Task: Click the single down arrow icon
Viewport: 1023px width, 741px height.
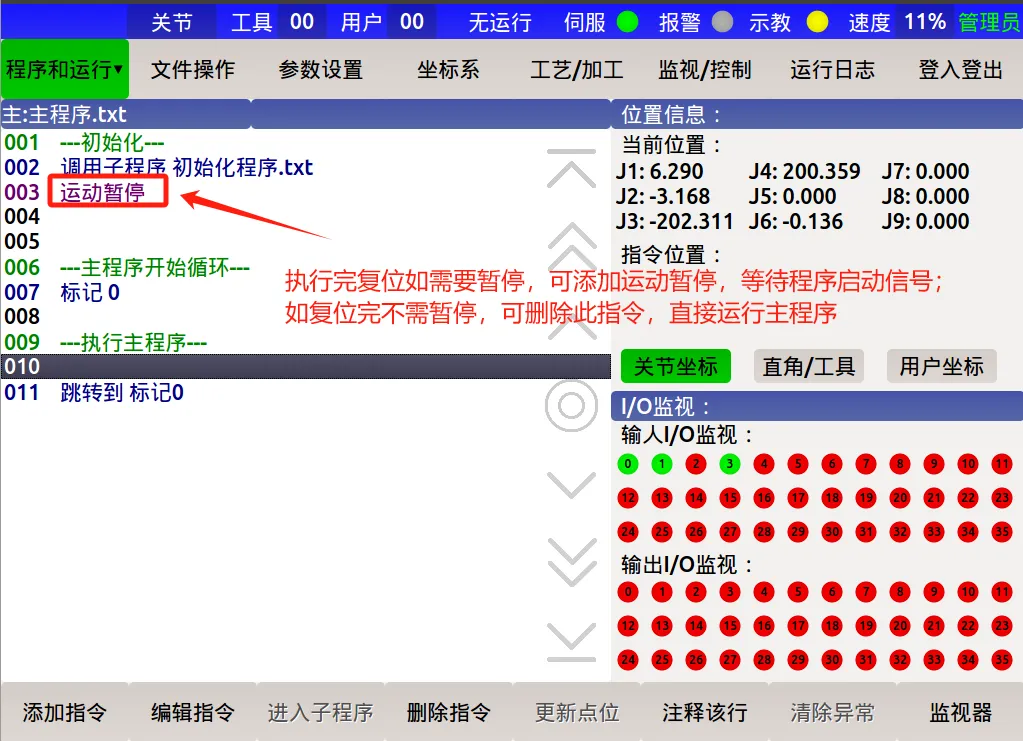Action: click(x=572, y=485)
